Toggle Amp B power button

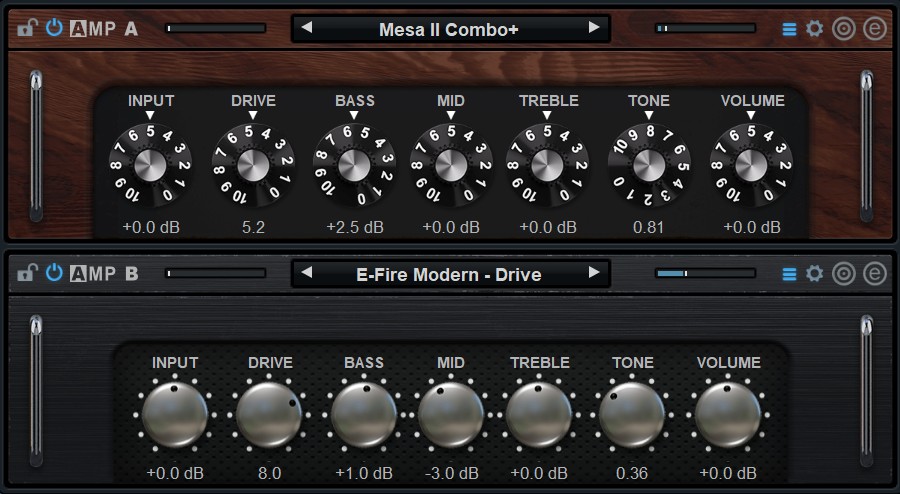pyautogui.click(x=54, y=273)
